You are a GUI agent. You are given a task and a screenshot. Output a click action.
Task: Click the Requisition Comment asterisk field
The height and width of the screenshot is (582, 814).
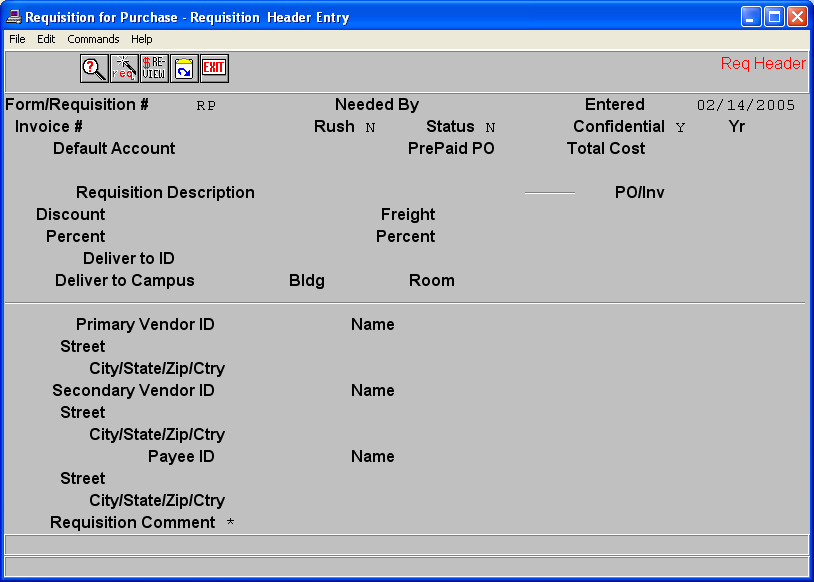[x=230, y=523]
